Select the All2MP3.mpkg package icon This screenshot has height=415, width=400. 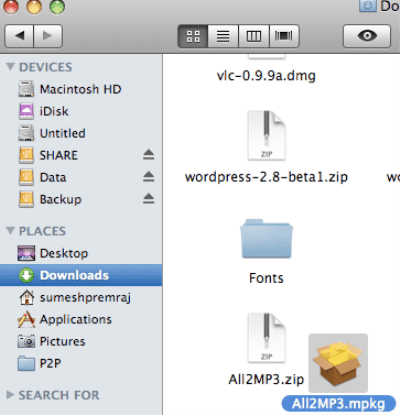pyautogui.click(x=338, y=363)
